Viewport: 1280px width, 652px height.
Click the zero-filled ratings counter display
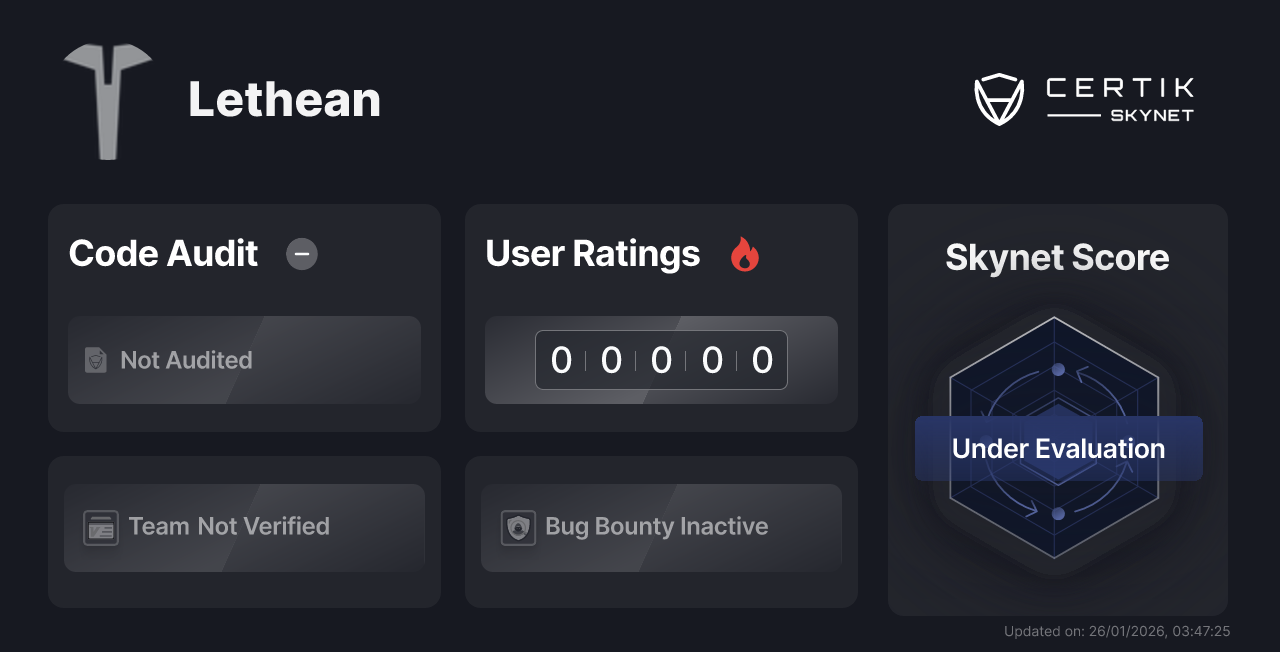pyautogui.click(x=661, y=360)
